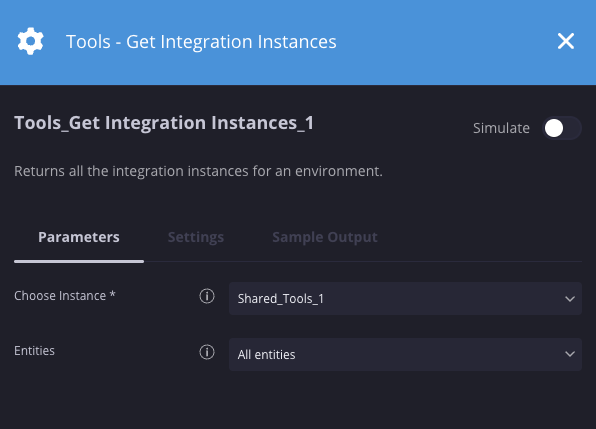Open the All entities dropdown
596x429 pixels.
tap(405, 354)
